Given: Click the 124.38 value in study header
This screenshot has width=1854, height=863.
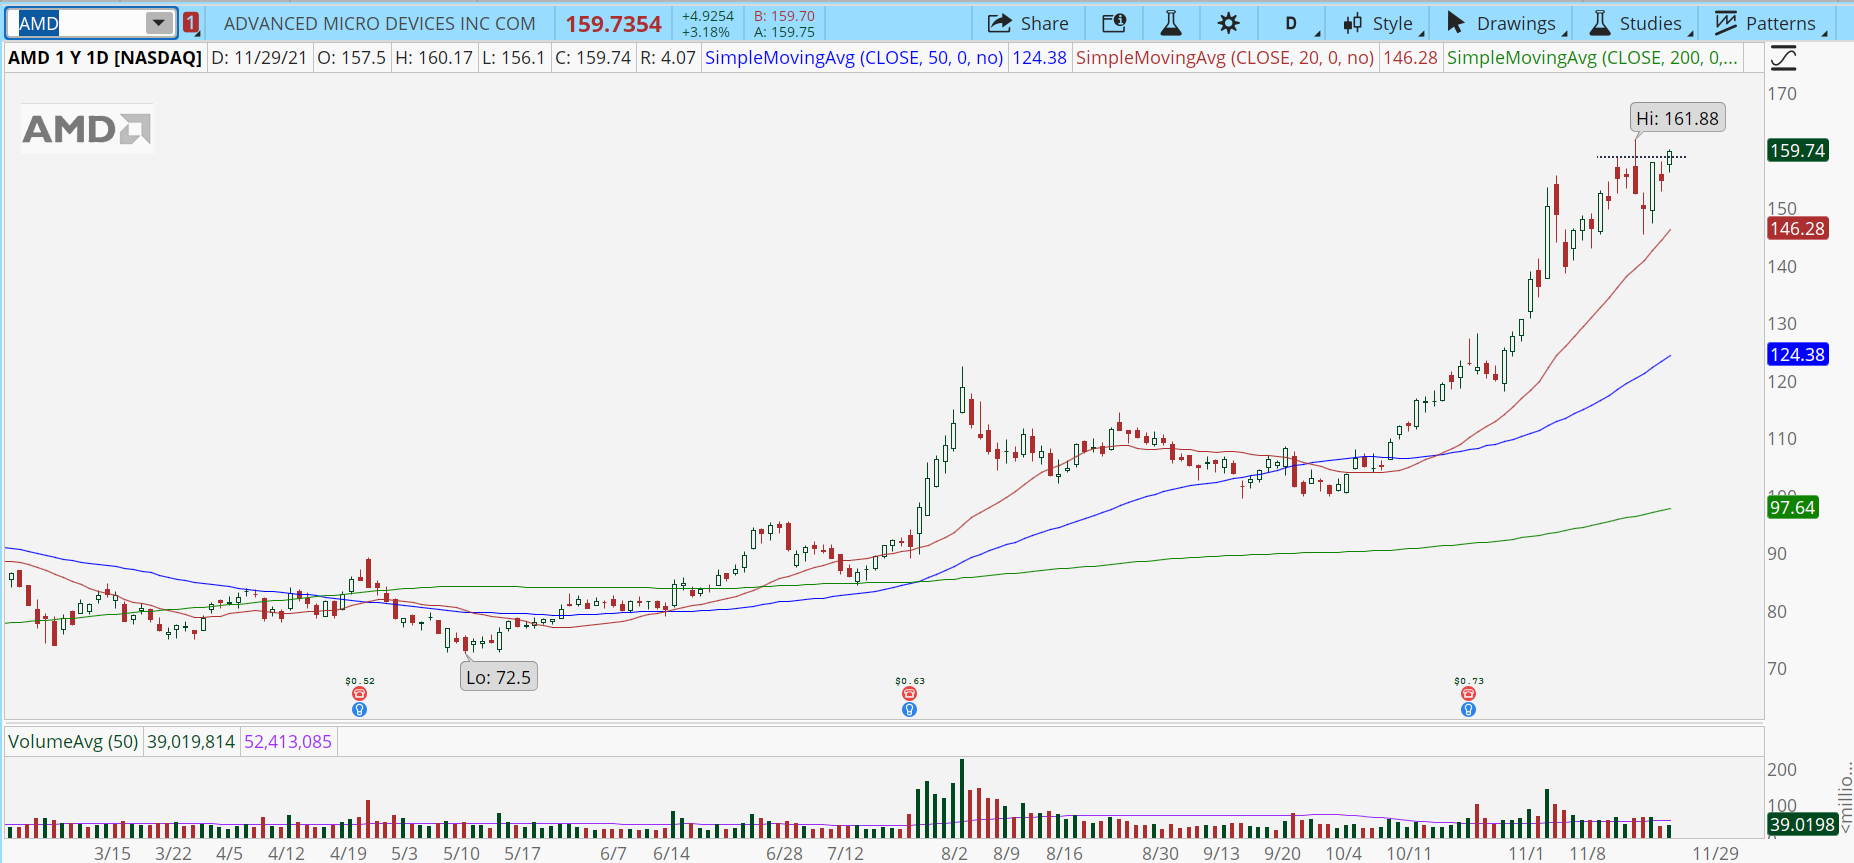Looking at the screenshot, I should coord(1040,58).
